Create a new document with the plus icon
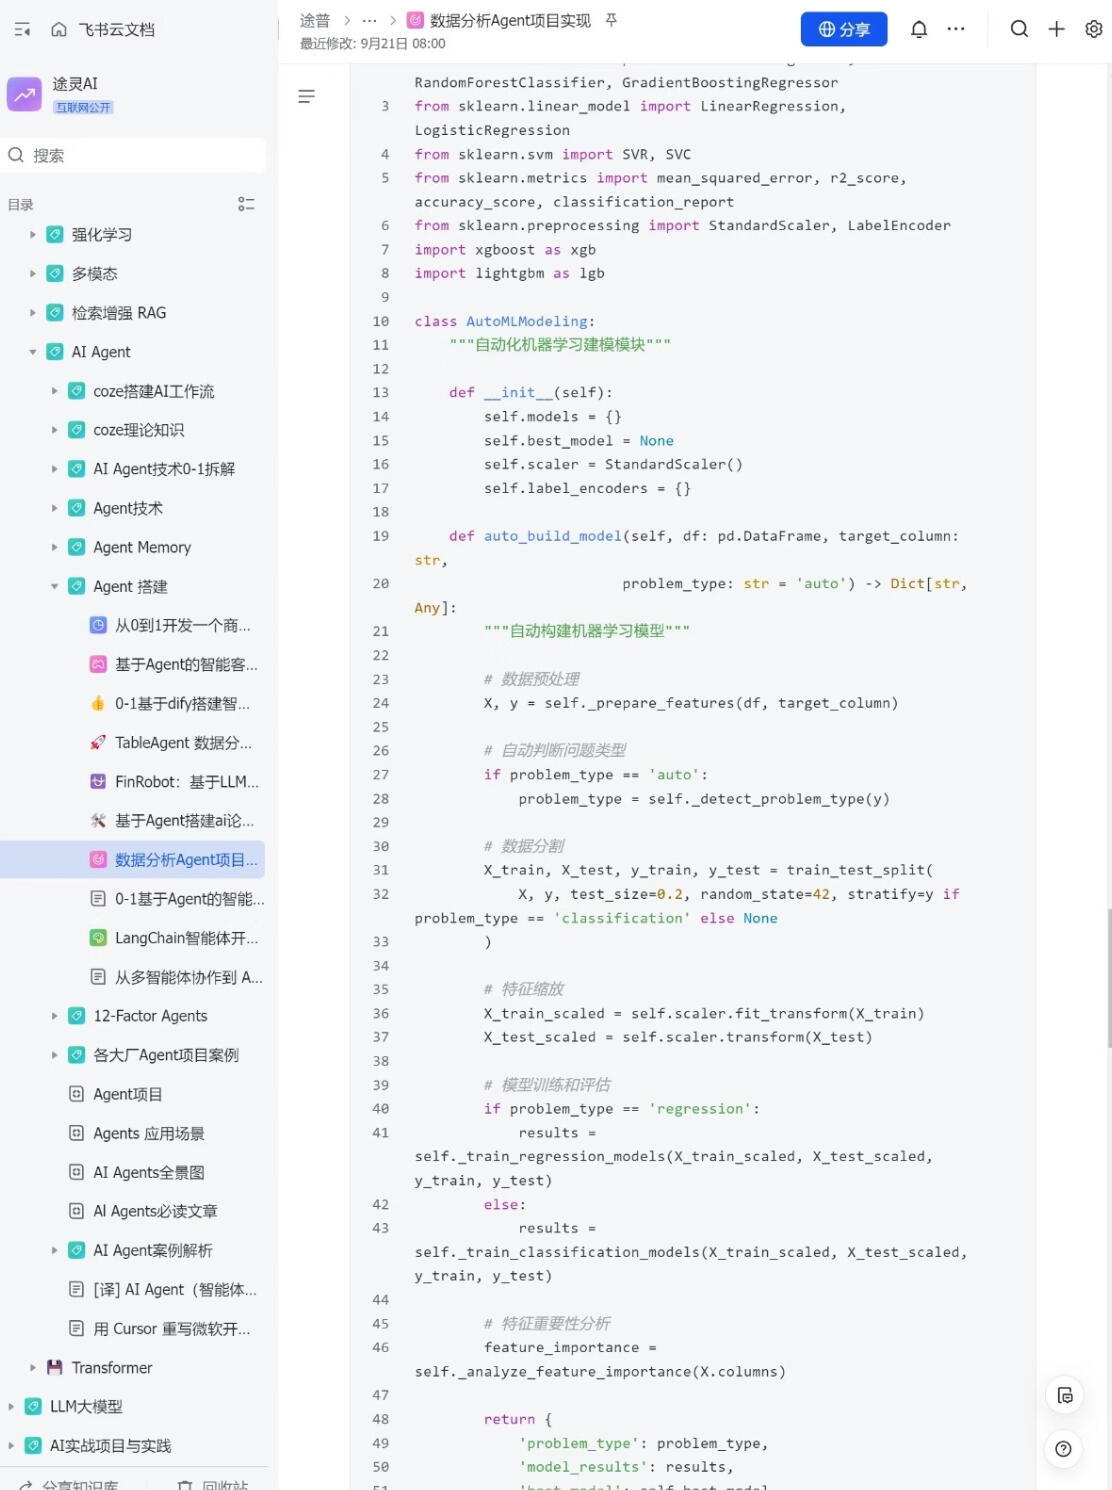 point(1056,29)
